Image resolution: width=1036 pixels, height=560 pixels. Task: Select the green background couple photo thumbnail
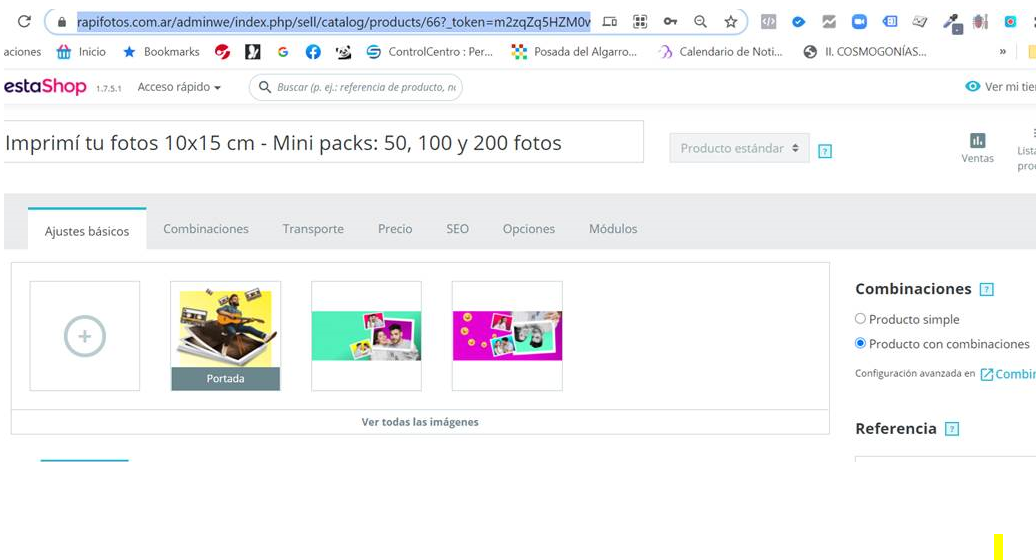tap(366, 336)
